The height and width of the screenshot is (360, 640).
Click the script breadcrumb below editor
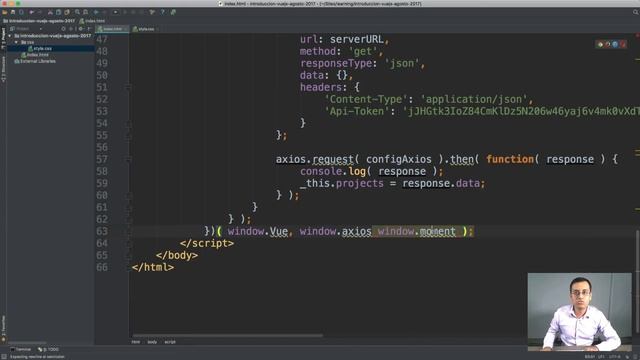(170, 342)
